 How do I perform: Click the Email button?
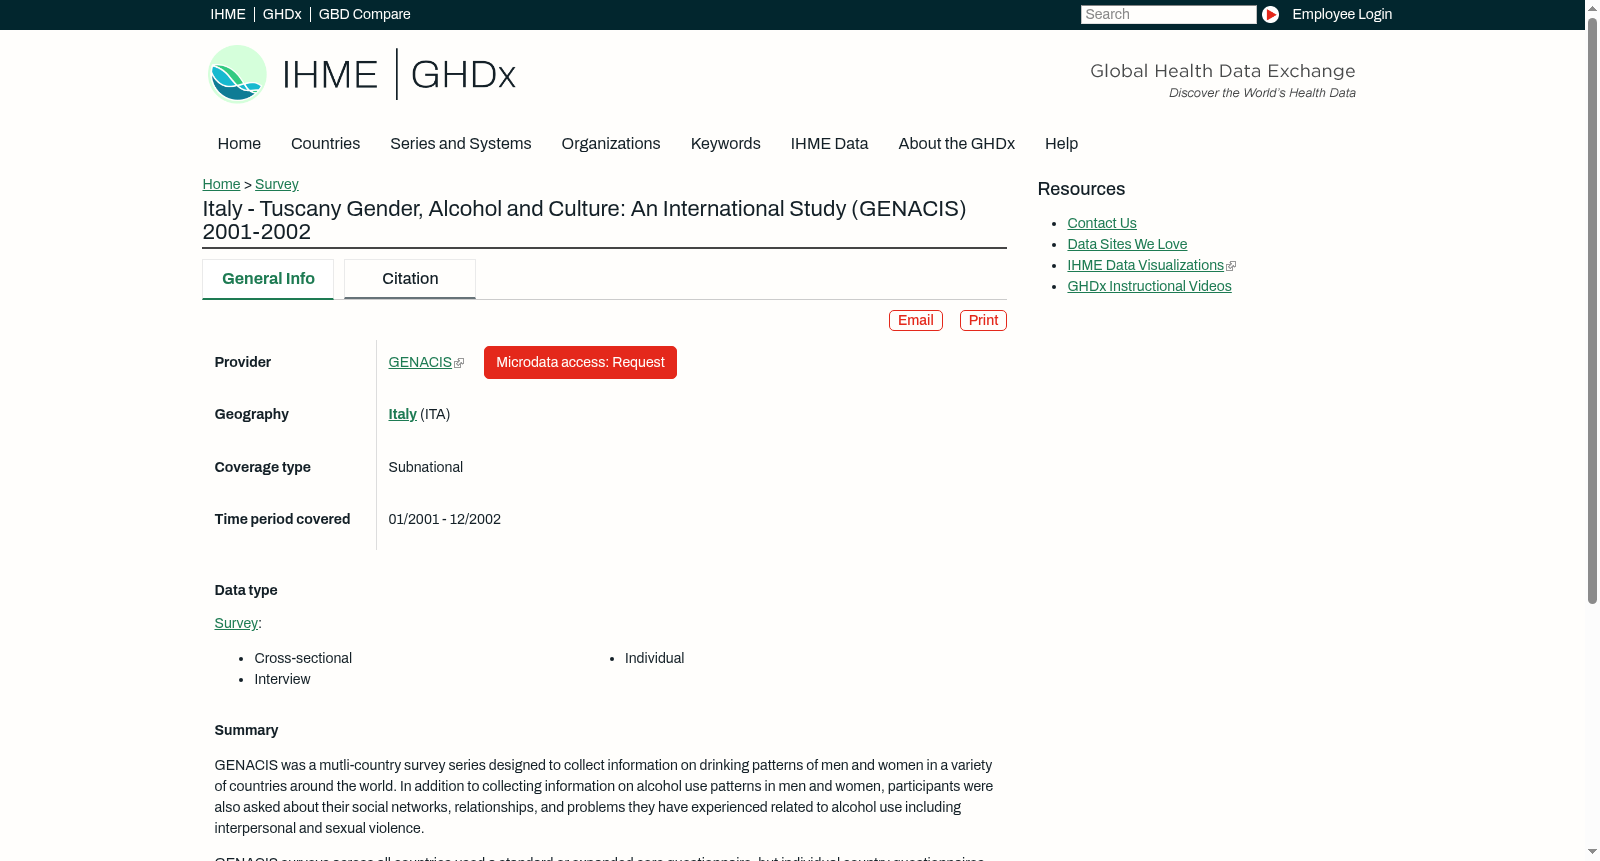(916, 320)
